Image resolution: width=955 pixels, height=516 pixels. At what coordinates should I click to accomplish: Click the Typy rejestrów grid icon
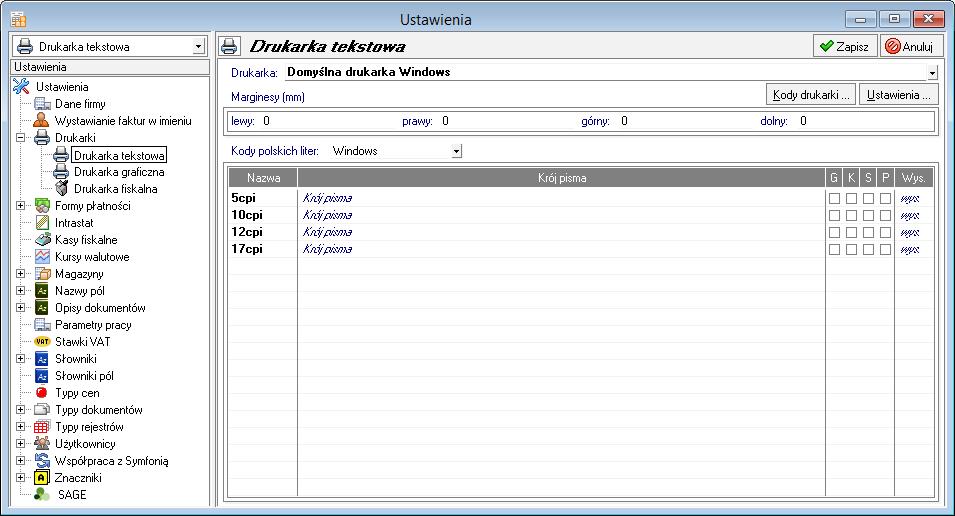42,427
